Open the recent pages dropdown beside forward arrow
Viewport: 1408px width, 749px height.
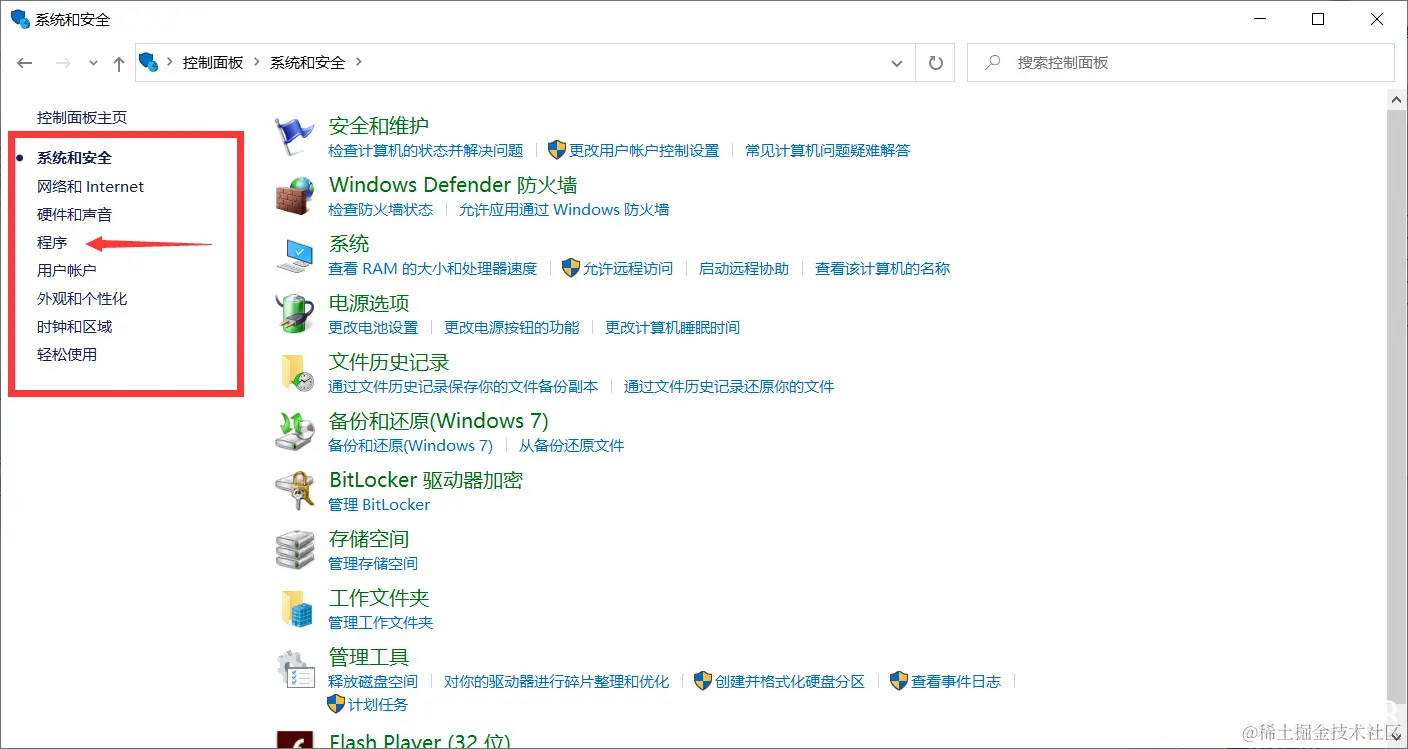[93, 62]
